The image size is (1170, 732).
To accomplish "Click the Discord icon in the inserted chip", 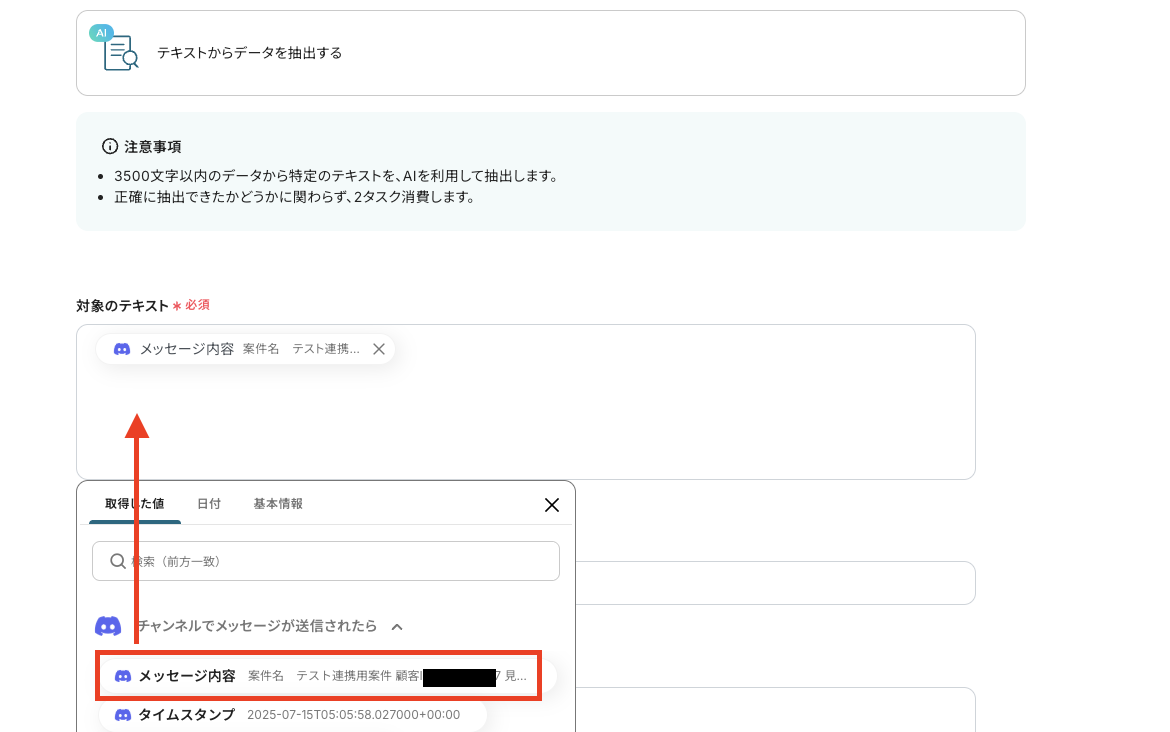I will (122, 349).
